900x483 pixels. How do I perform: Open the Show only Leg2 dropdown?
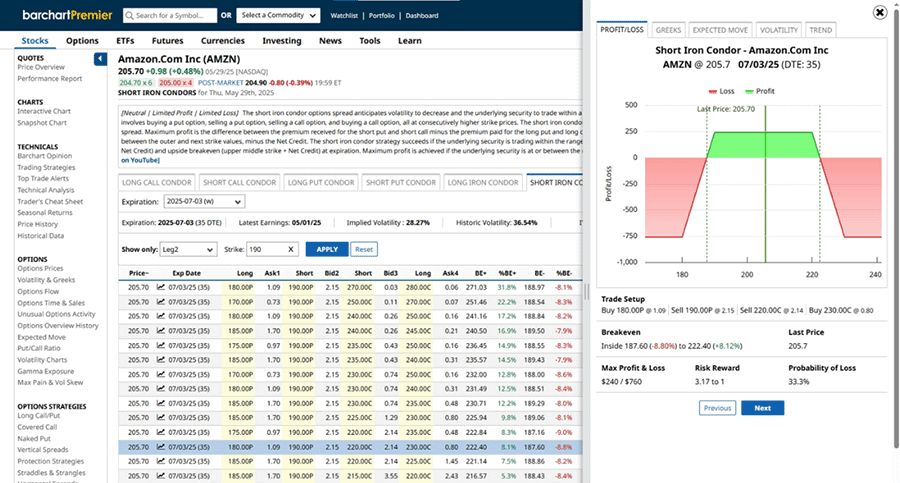pos(188,249)
